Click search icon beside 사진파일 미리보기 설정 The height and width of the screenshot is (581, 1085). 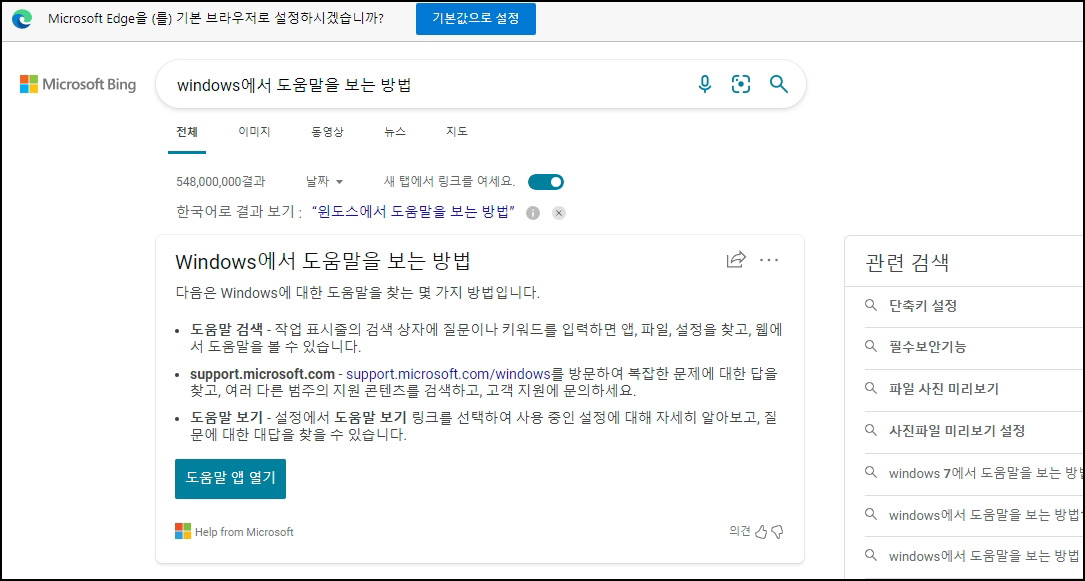coord(871,430)
